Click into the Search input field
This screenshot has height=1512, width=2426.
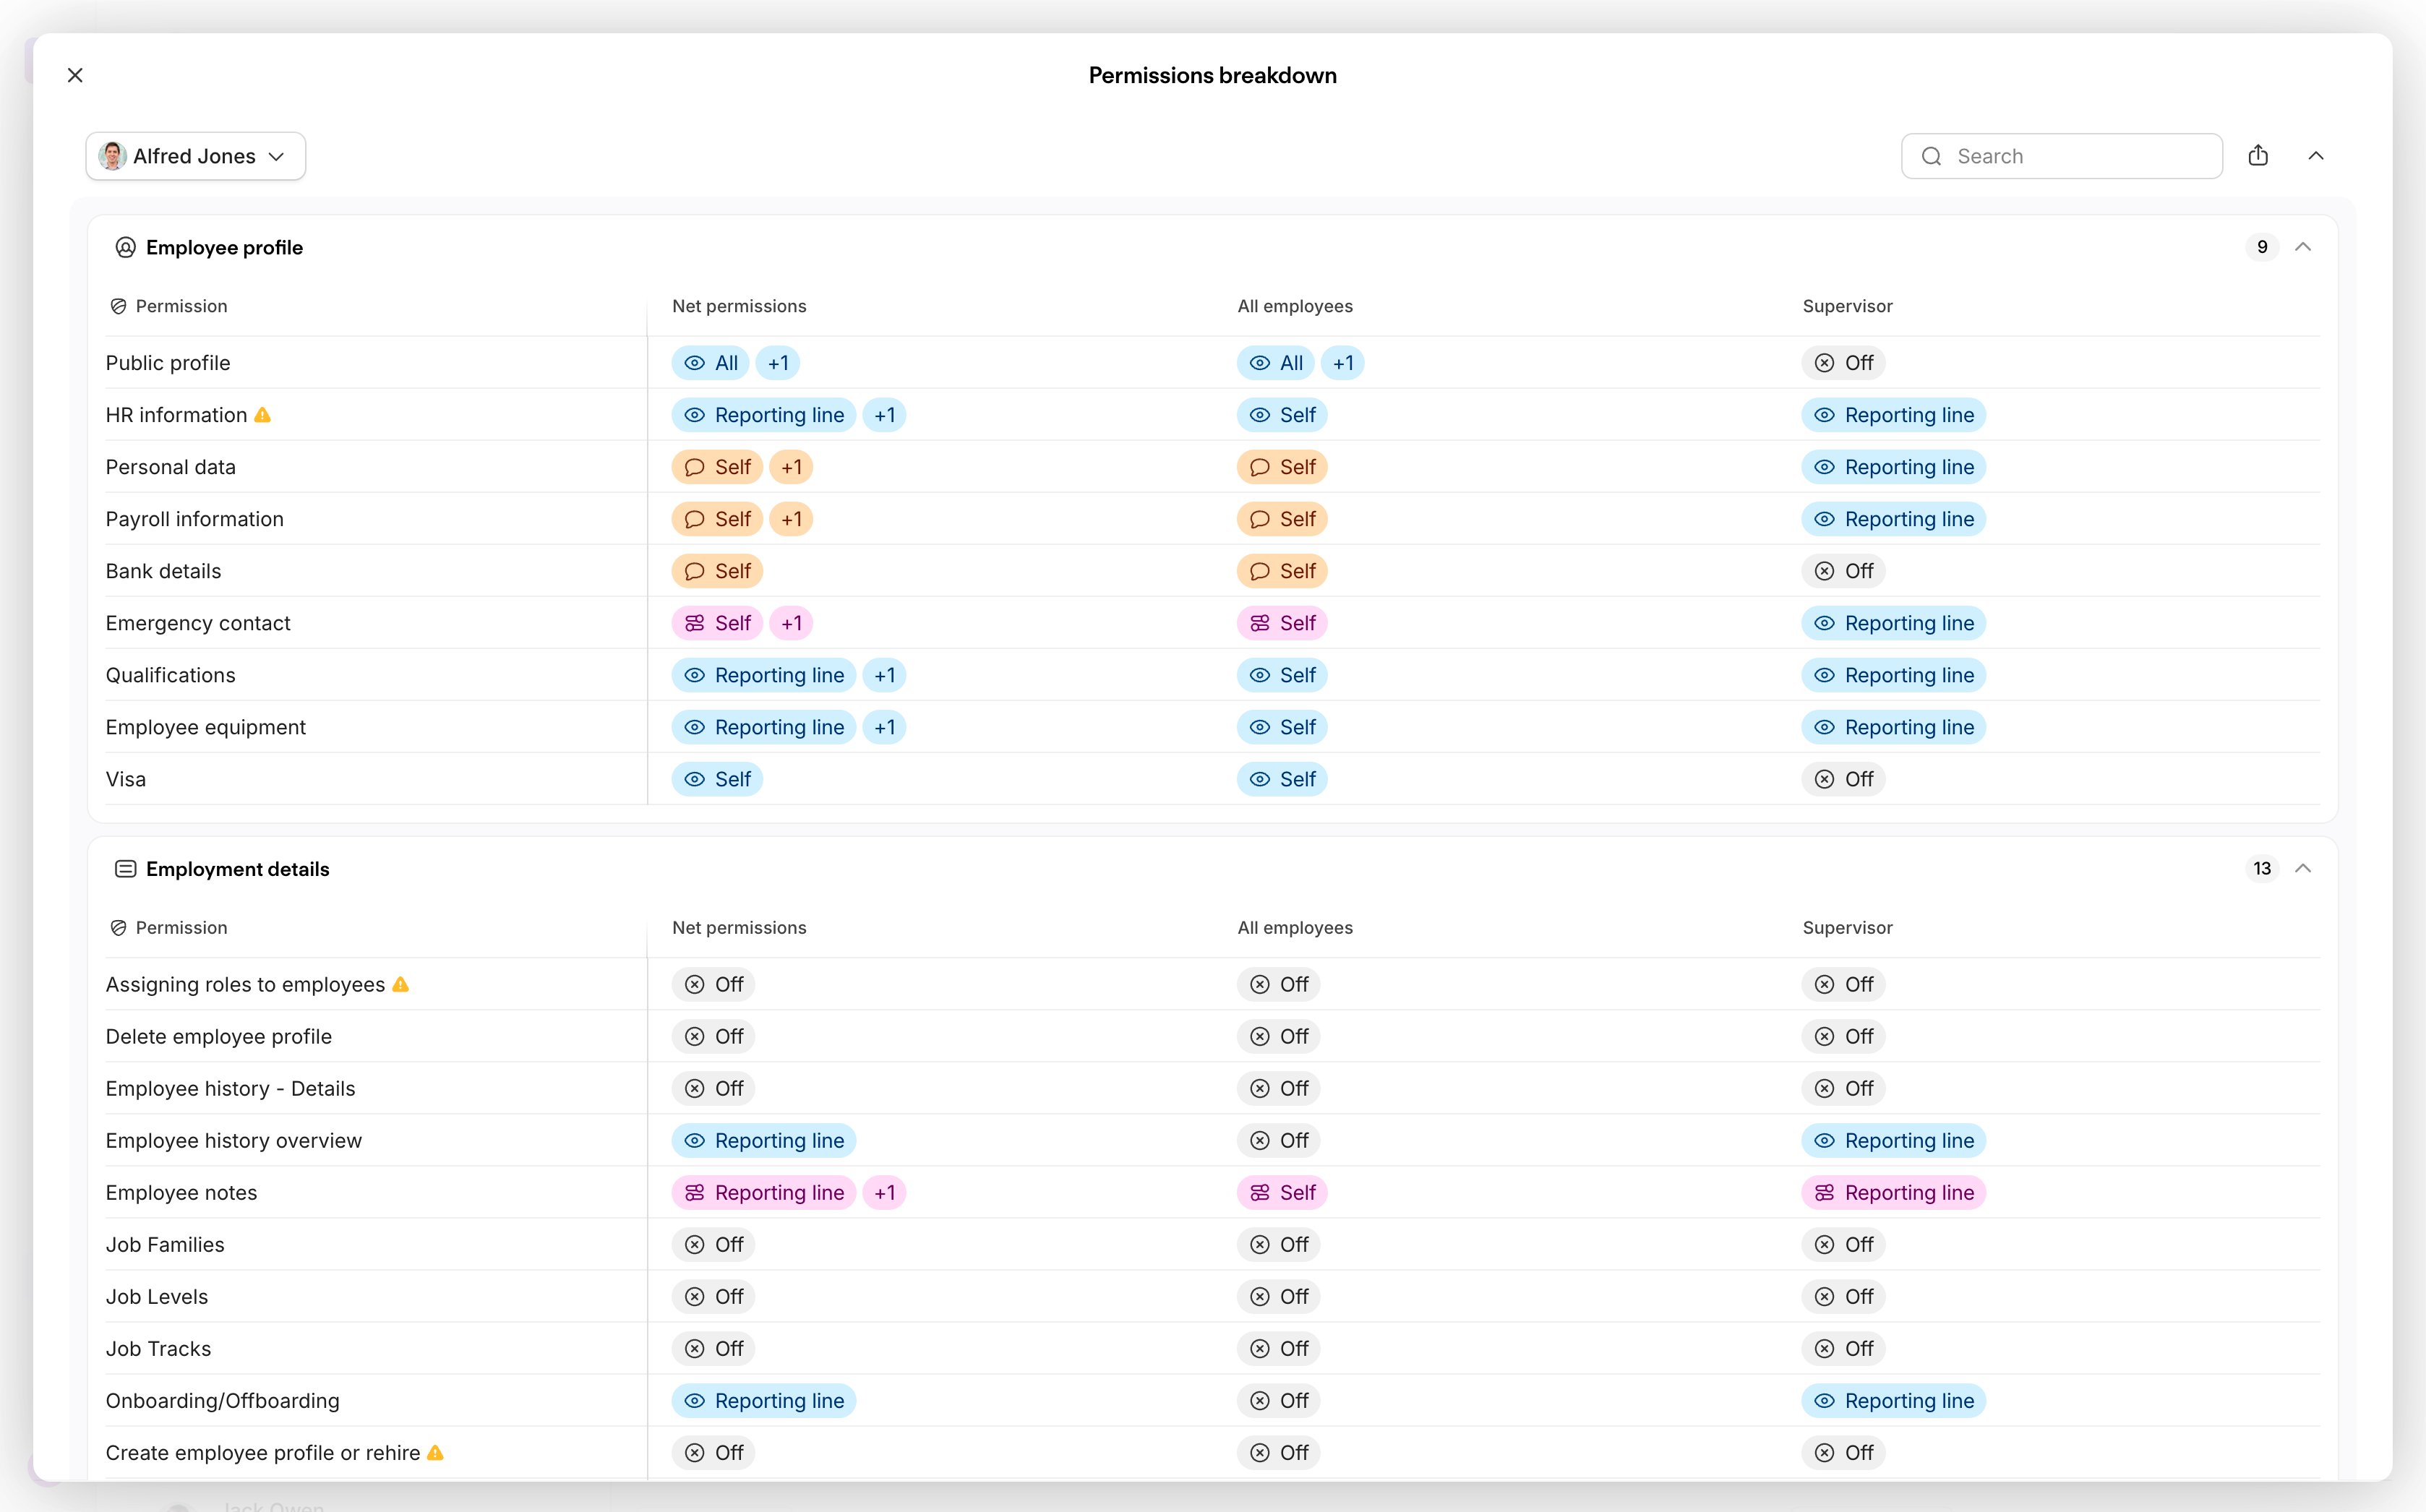coord(2062,156)
